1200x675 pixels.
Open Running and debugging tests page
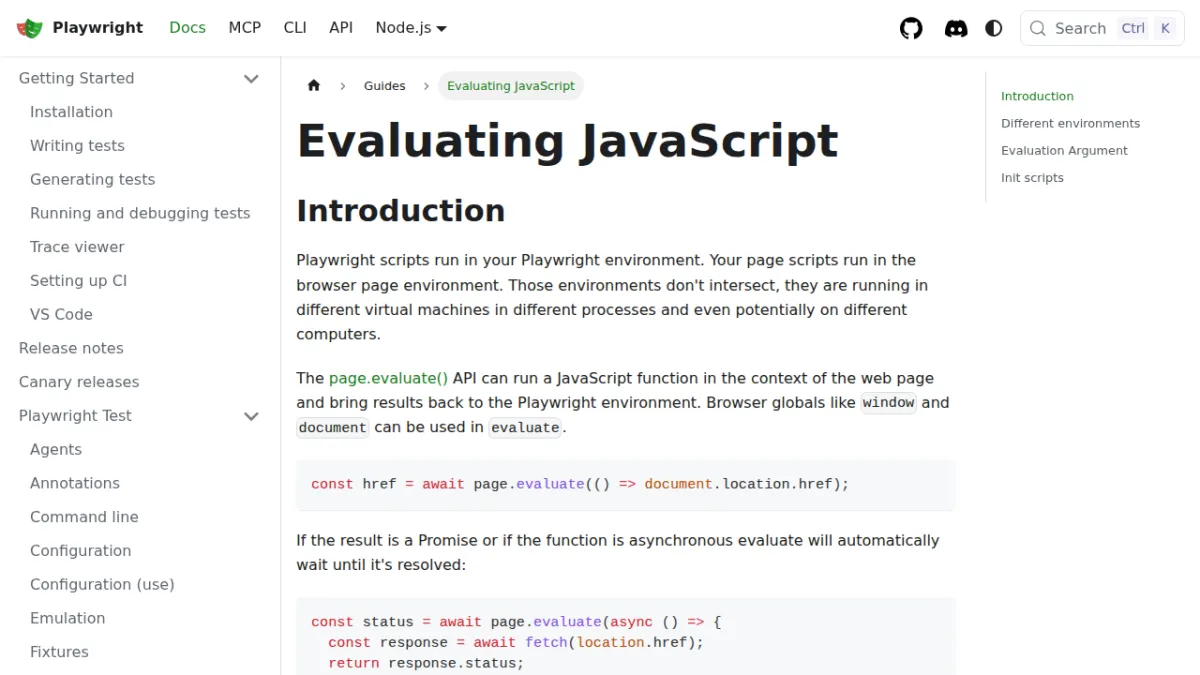[140, 213]
